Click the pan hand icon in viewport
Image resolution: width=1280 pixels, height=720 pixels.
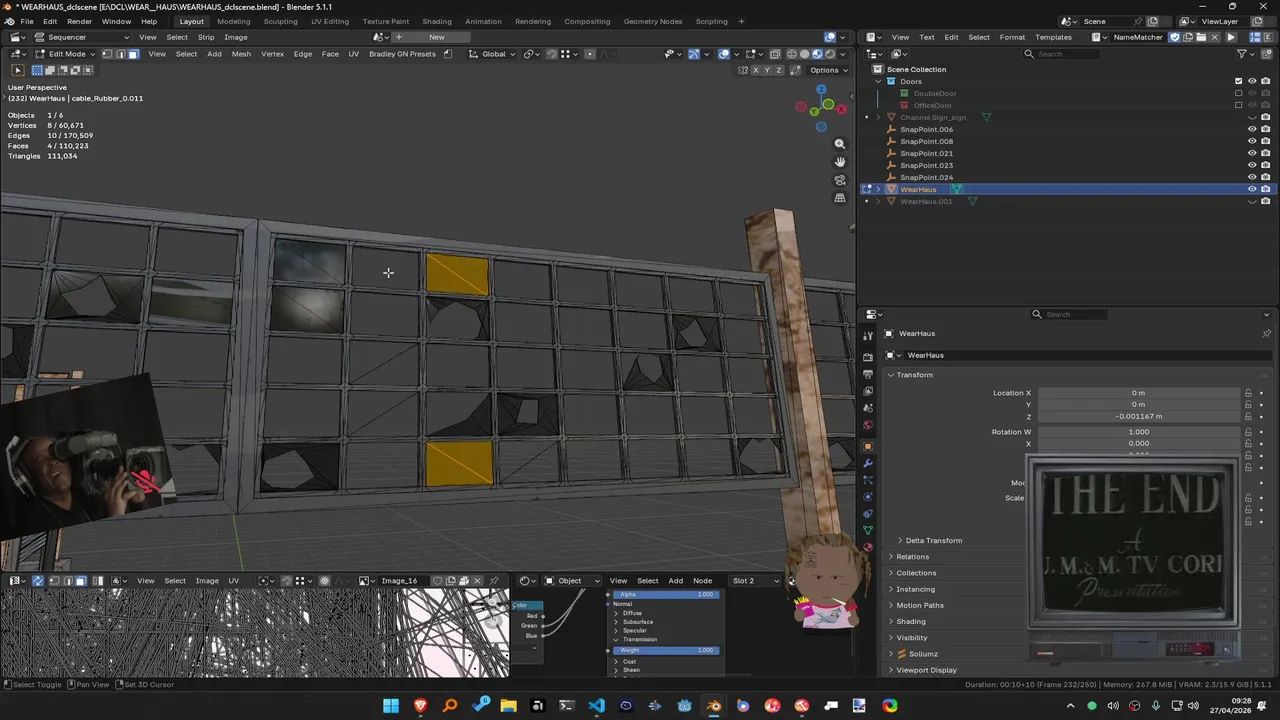point(840,162)
